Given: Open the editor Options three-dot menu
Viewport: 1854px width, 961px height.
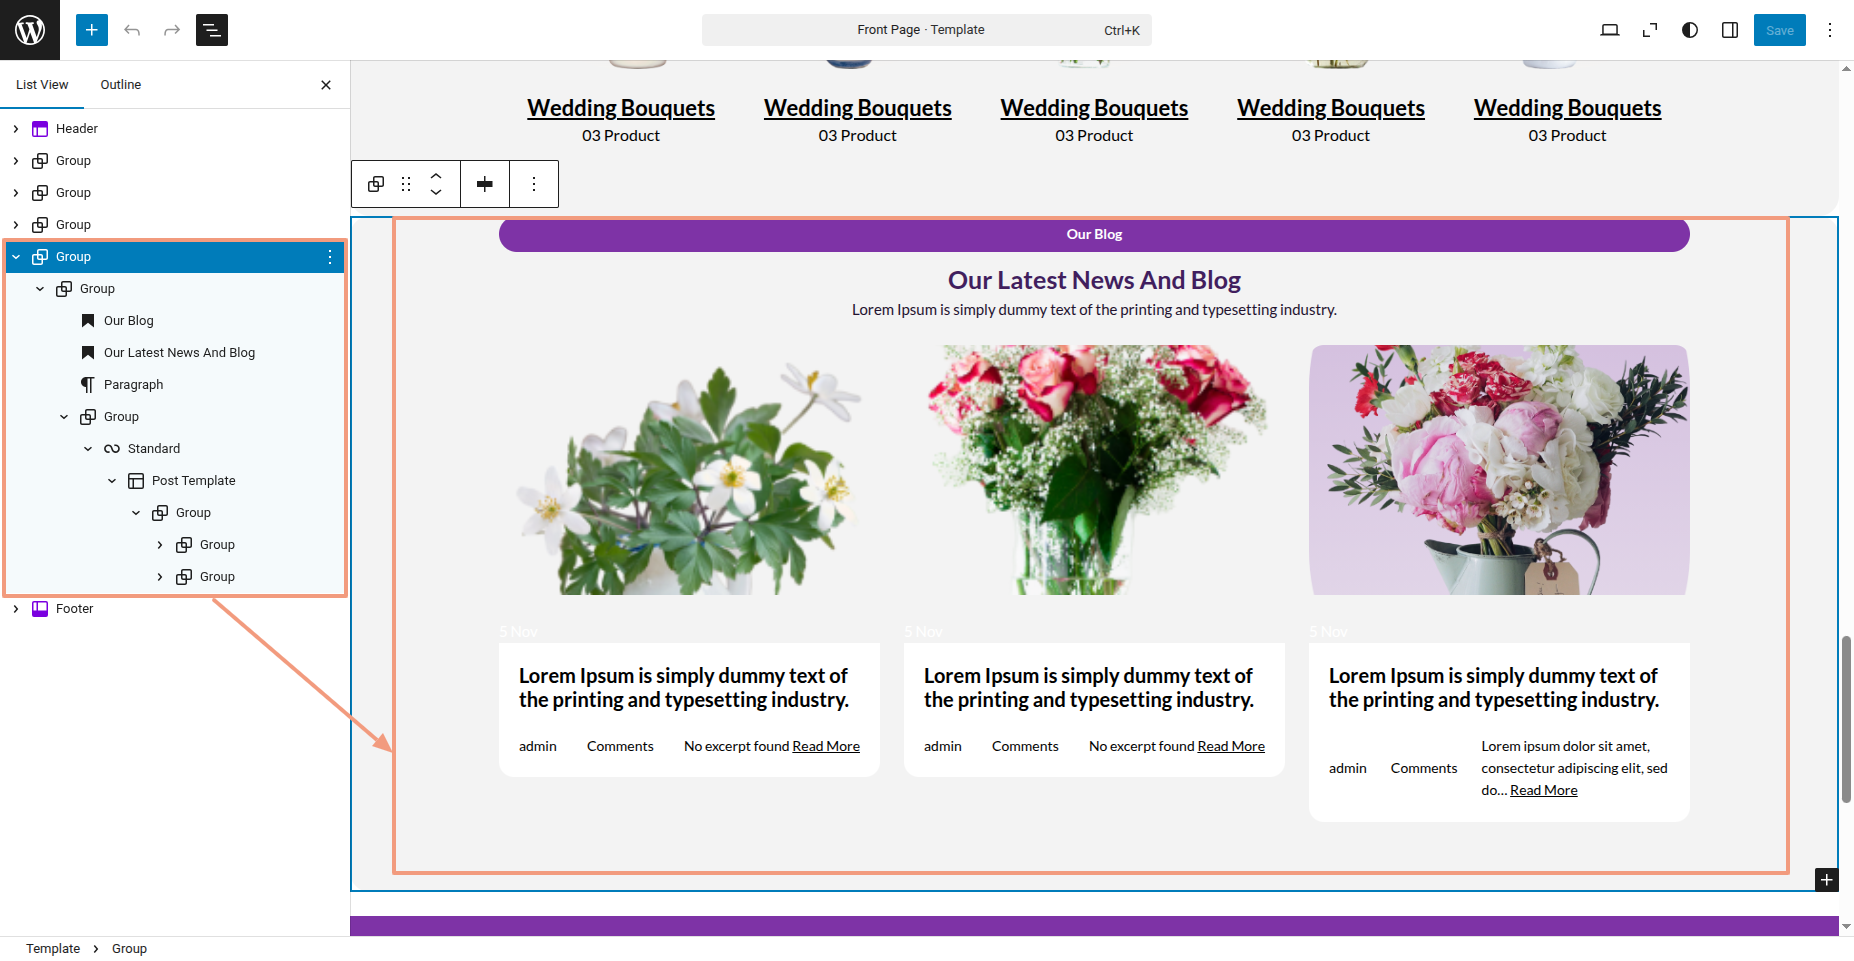Looking at the screenshot, I should click(1830, 30).
